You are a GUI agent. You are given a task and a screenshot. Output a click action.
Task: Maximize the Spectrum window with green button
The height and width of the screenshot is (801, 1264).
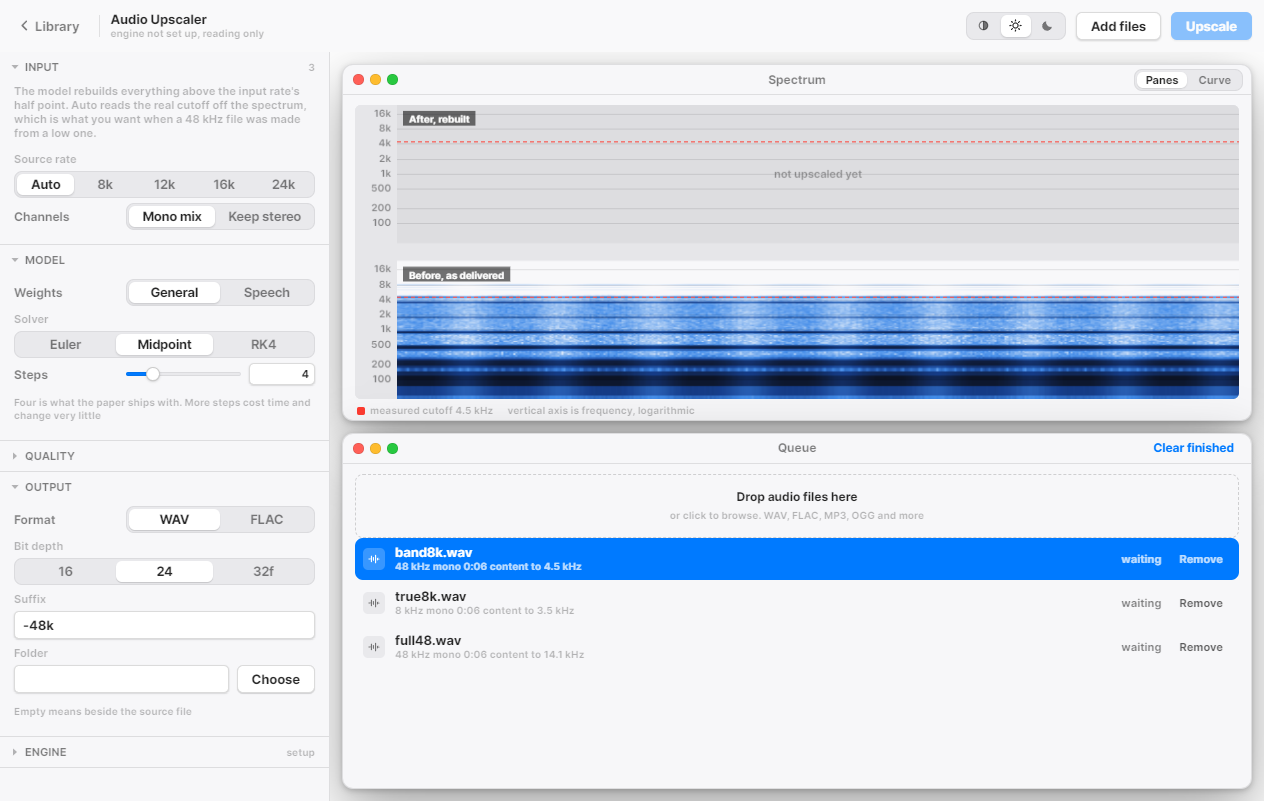(393, 80)
